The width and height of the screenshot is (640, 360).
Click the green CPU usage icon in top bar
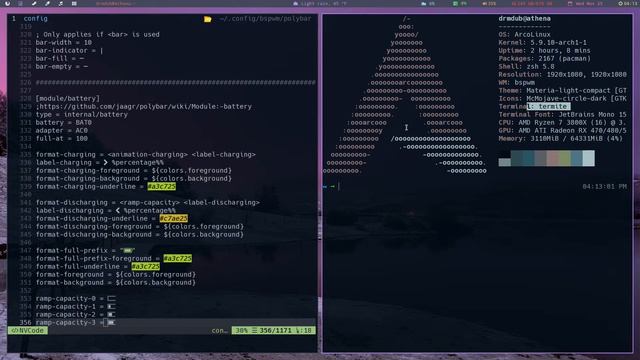pyautogui.click(x=455, y=3)
